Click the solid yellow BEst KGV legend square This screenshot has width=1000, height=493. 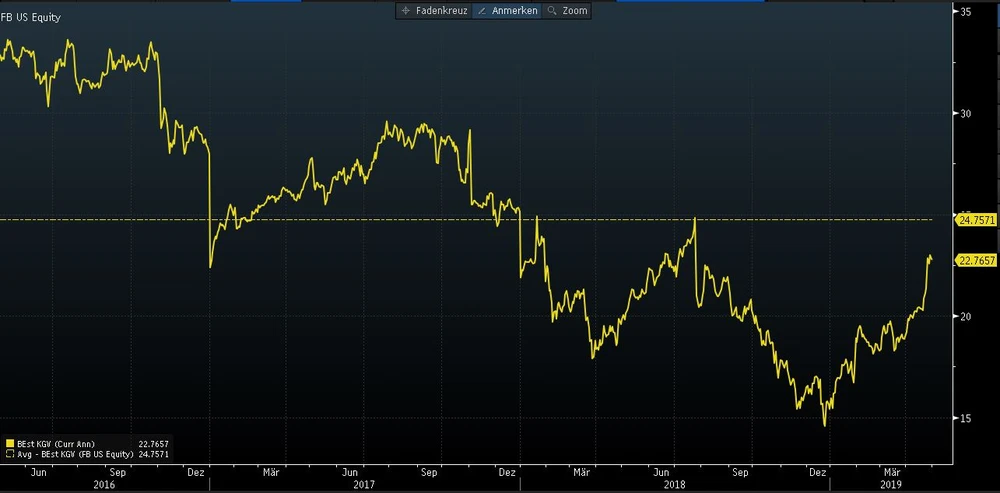point(9,441)
